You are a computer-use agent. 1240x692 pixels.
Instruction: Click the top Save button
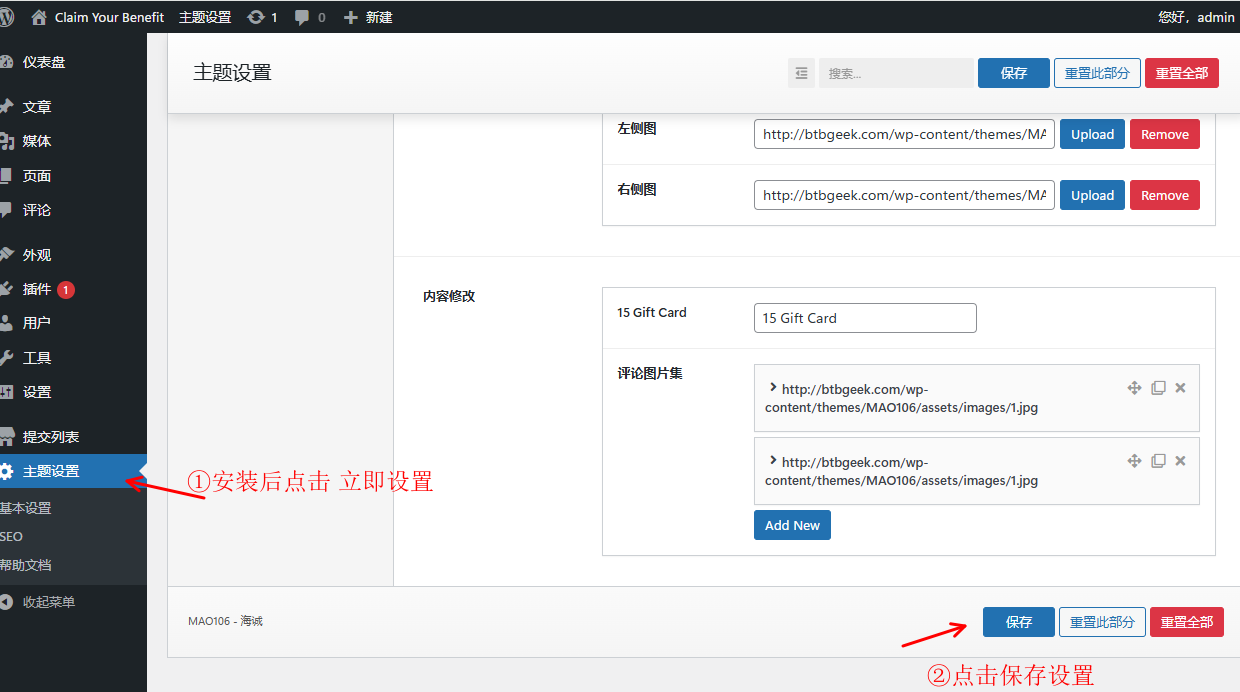coord(1013,73)
